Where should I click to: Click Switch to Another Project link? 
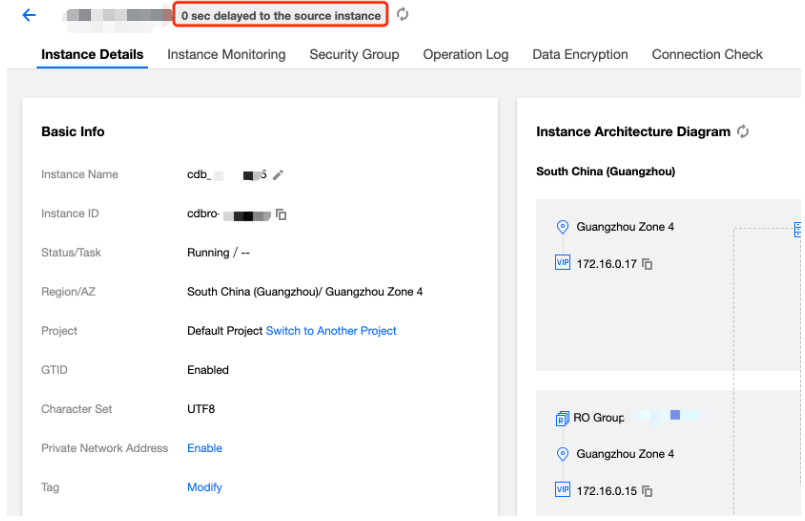point(331,331)
